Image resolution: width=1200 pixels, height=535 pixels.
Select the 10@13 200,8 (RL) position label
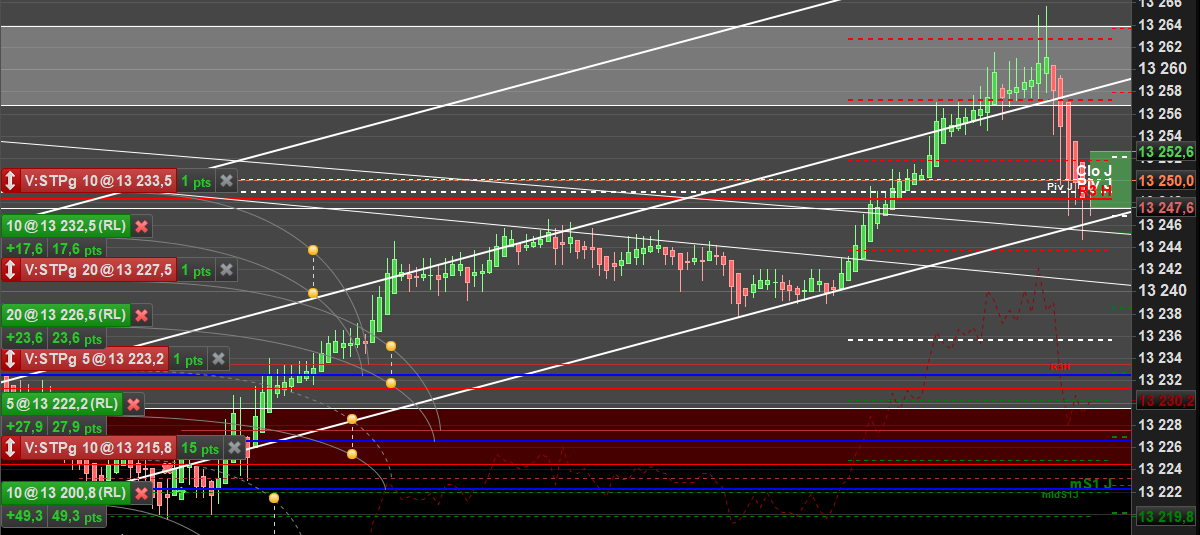(x=67, y=492)
